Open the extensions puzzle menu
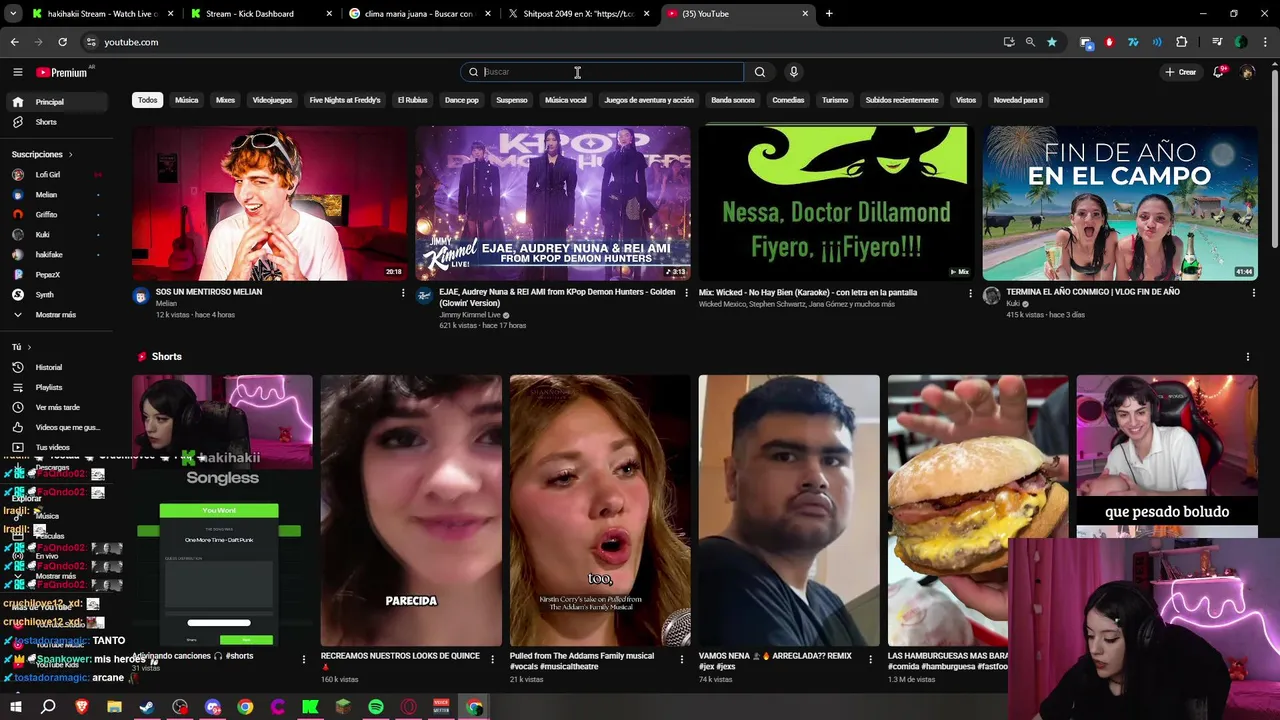The width and height of the screenshot is (1280, 720). point(1182,42)
